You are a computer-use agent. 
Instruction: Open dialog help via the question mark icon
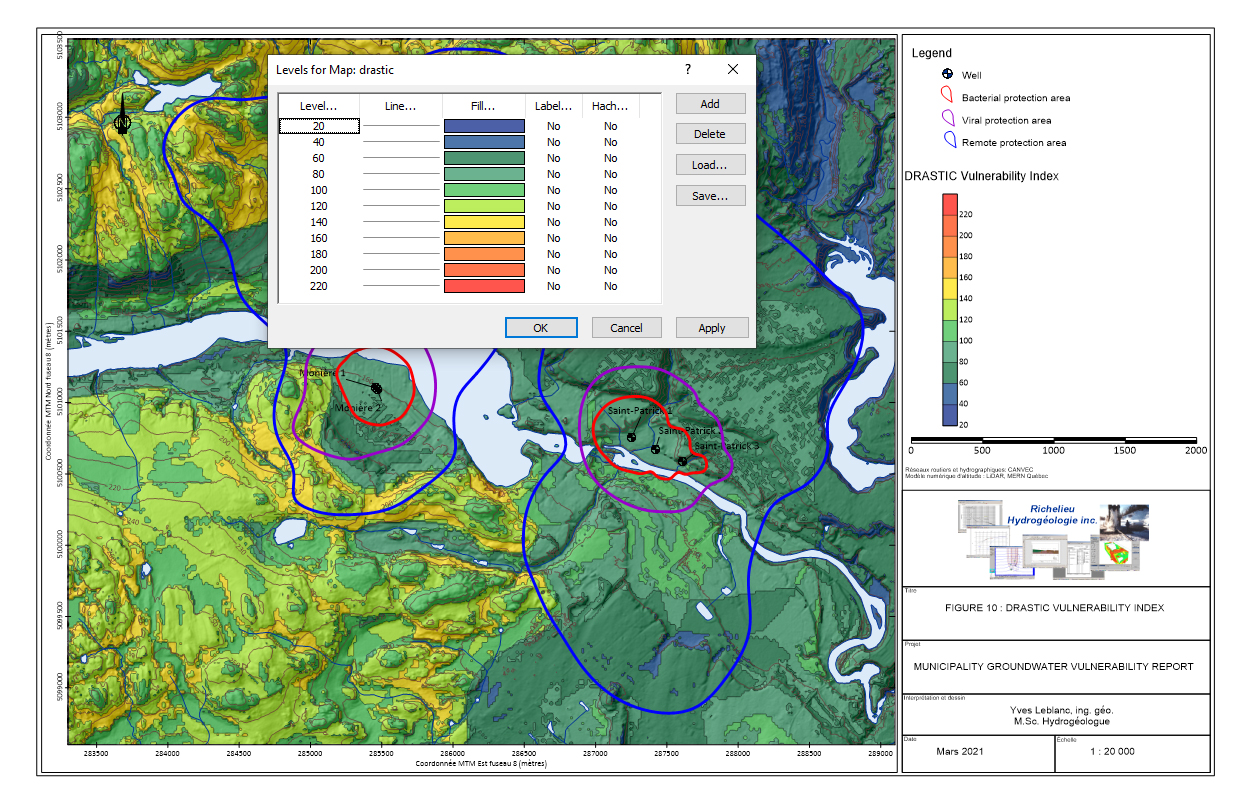pyautogui.click(x=687, y=69)
